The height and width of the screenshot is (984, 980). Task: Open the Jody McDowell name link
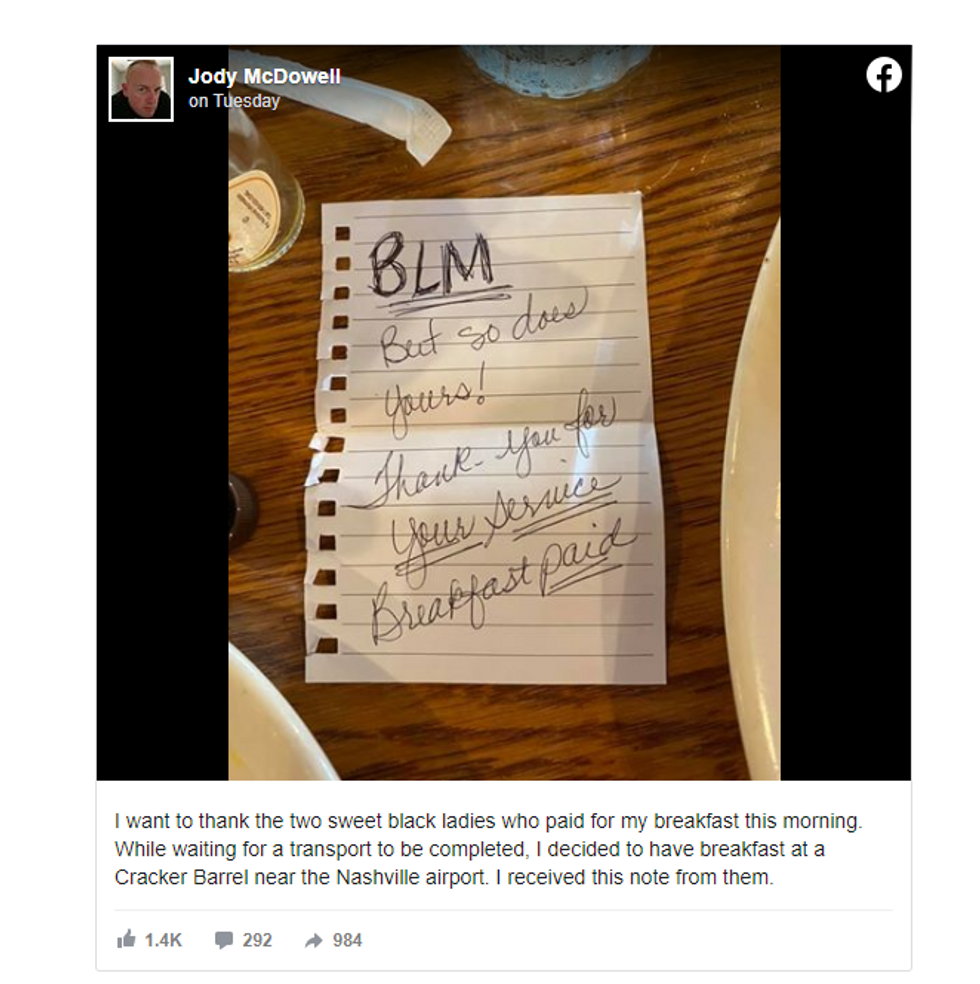pyautogui.click(x=264, y=77)
